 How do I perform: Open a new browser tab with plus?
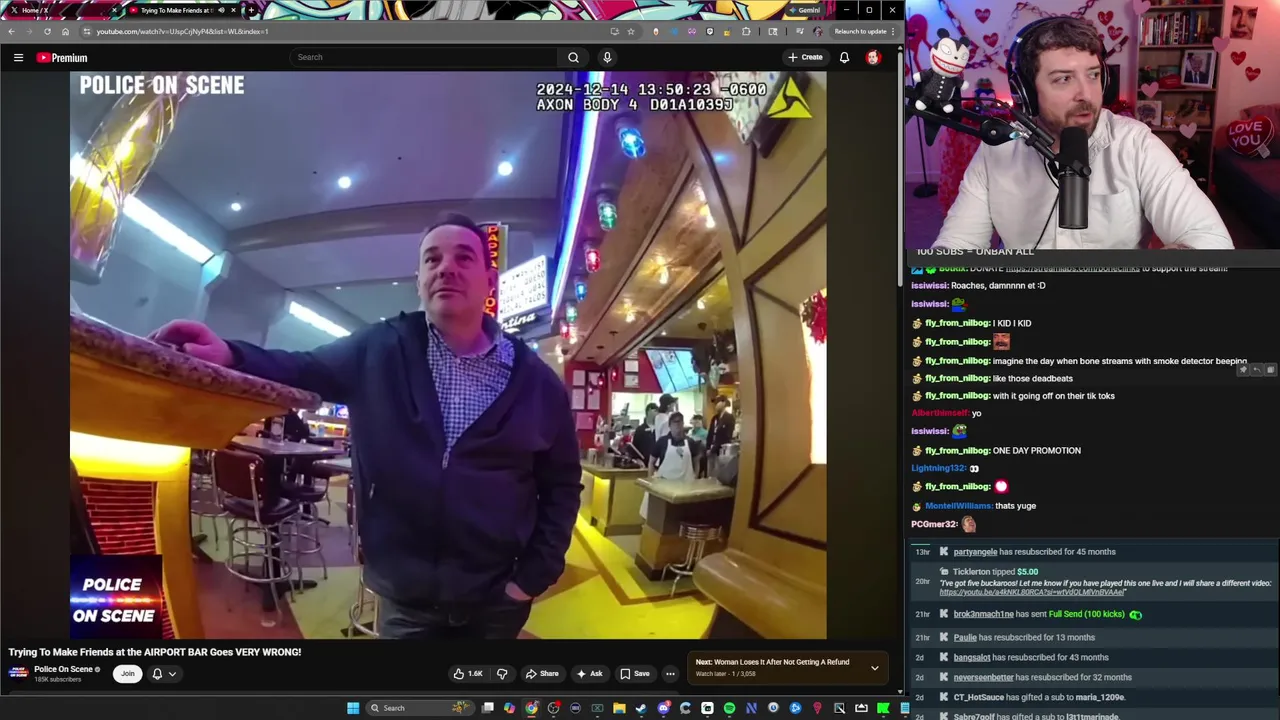tap(250, 10)
